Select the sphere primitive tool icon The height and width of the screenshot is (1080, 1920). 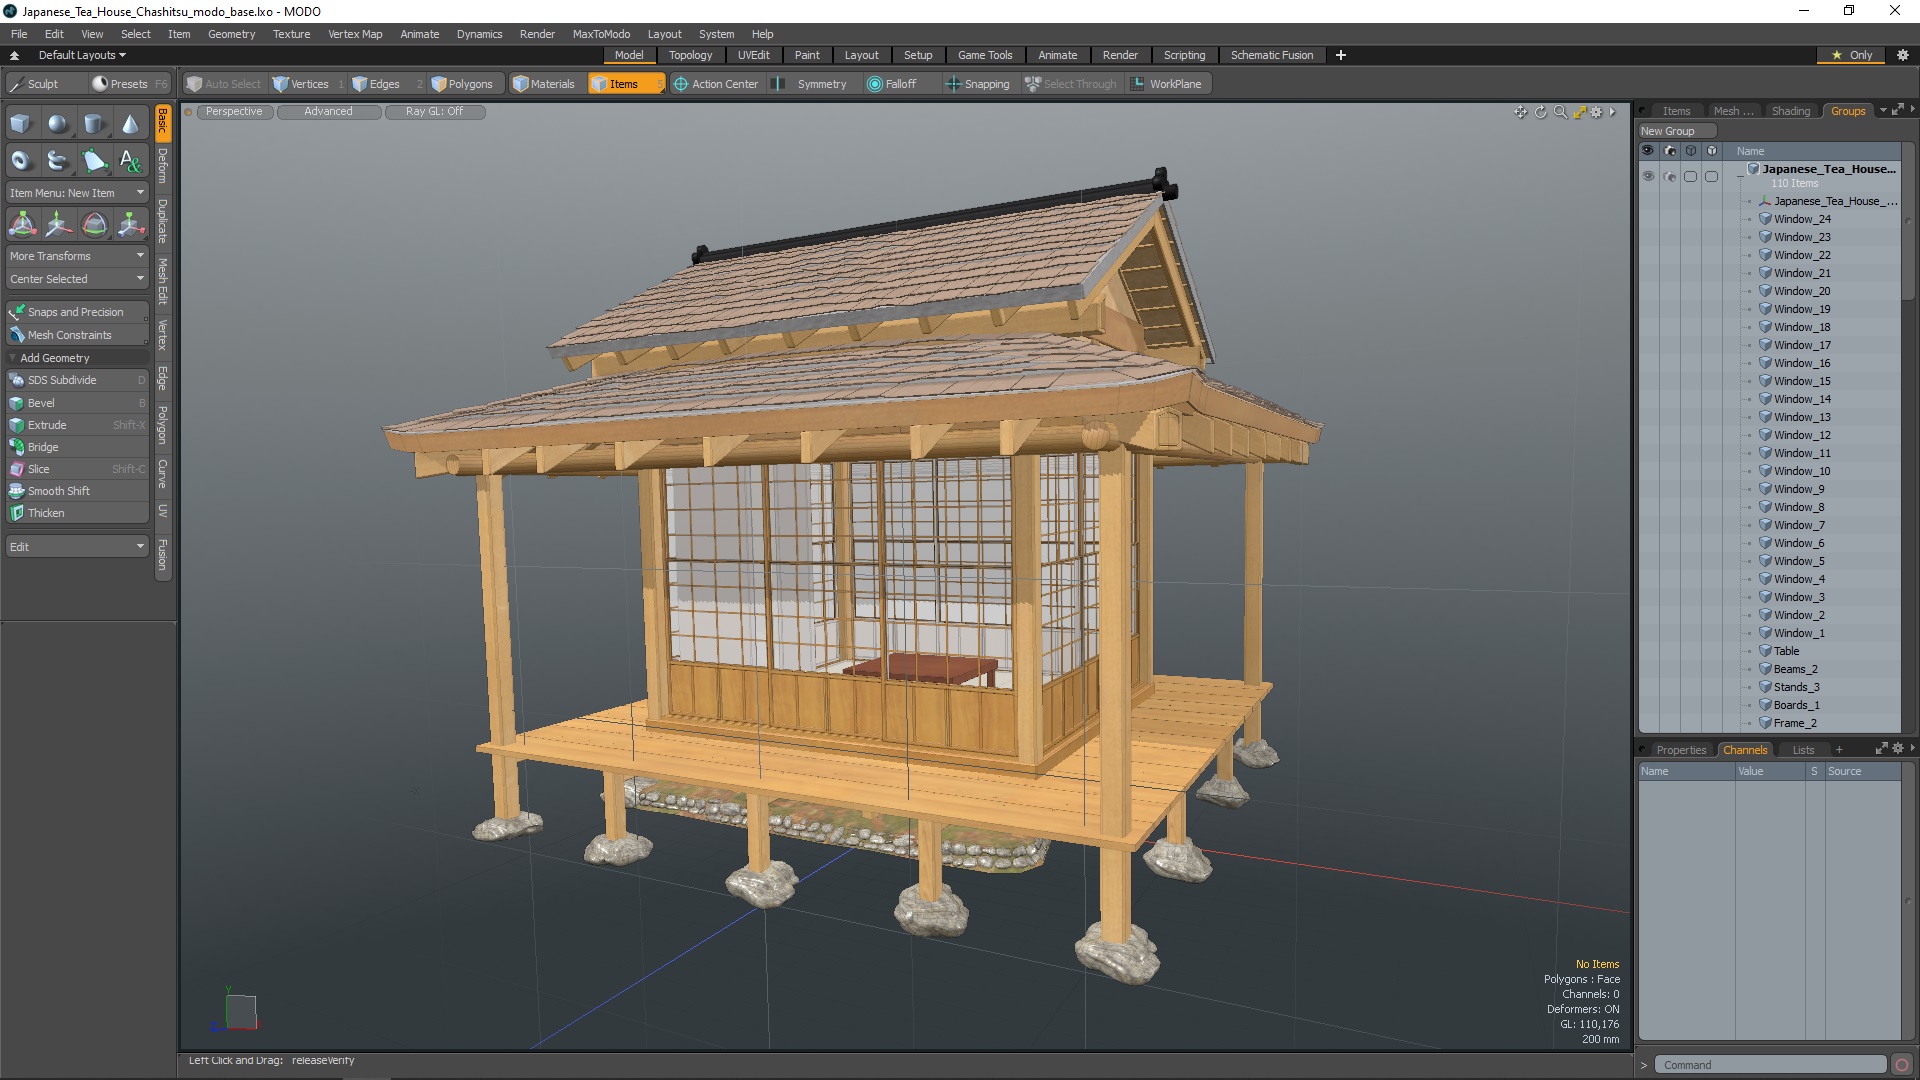coord(58,124)
